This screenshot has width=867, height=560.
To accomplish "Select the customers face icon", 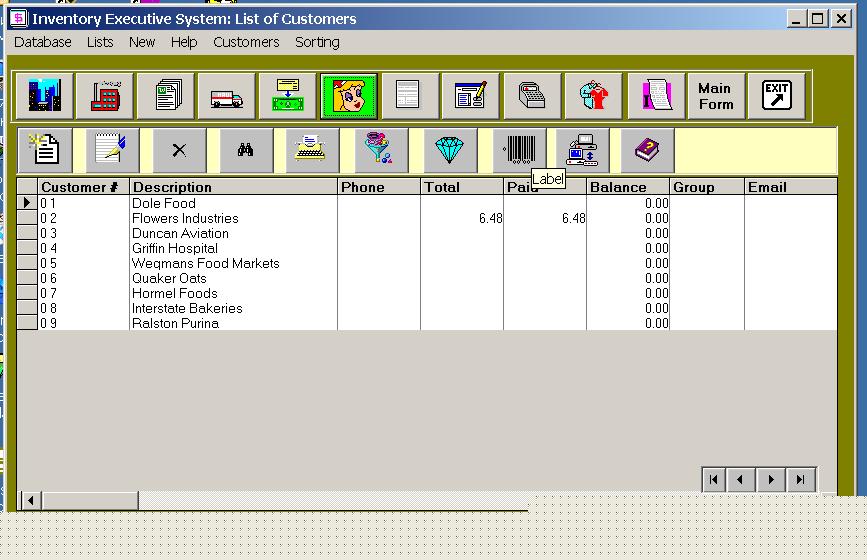I will coord(349,96).
